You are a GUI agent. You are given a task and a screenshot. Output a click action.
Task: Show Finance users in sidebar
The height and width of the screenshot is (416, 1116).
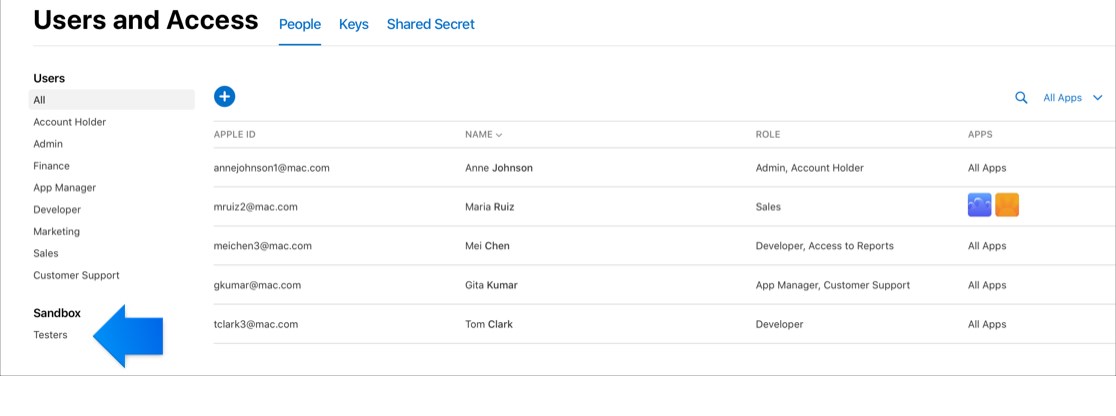(51, 166)
